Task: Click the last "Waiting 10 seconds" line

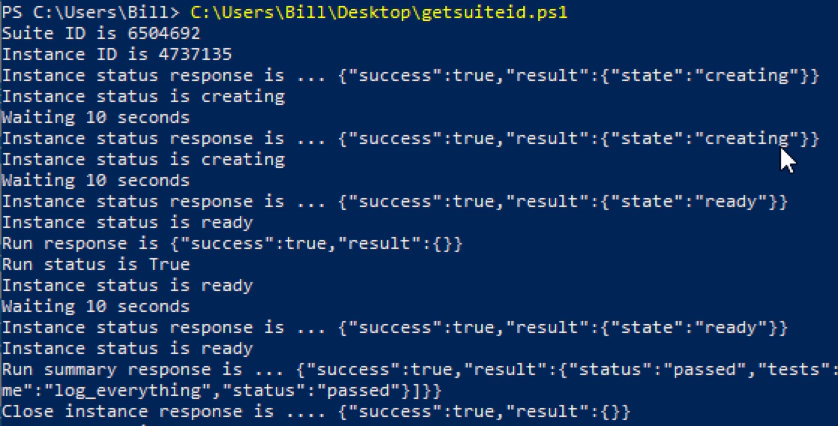Action: click(95, 306)
